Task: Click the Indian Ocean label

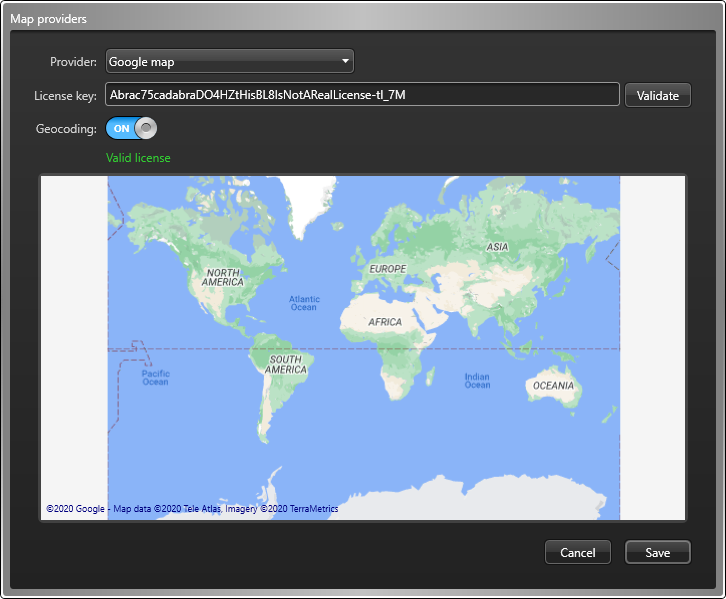Action: 477,380
